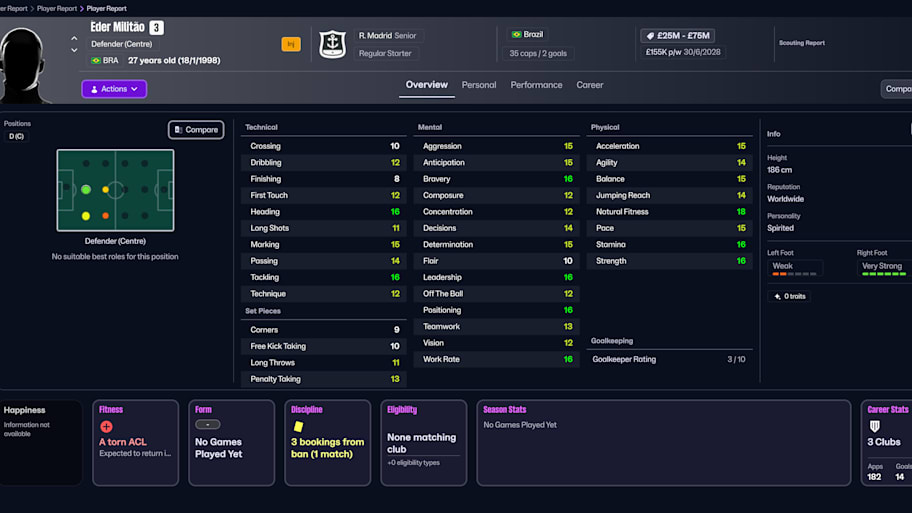Click the Regular Starter status
Image resolution: width=912 pixels, height=513 pixels.
385,54
